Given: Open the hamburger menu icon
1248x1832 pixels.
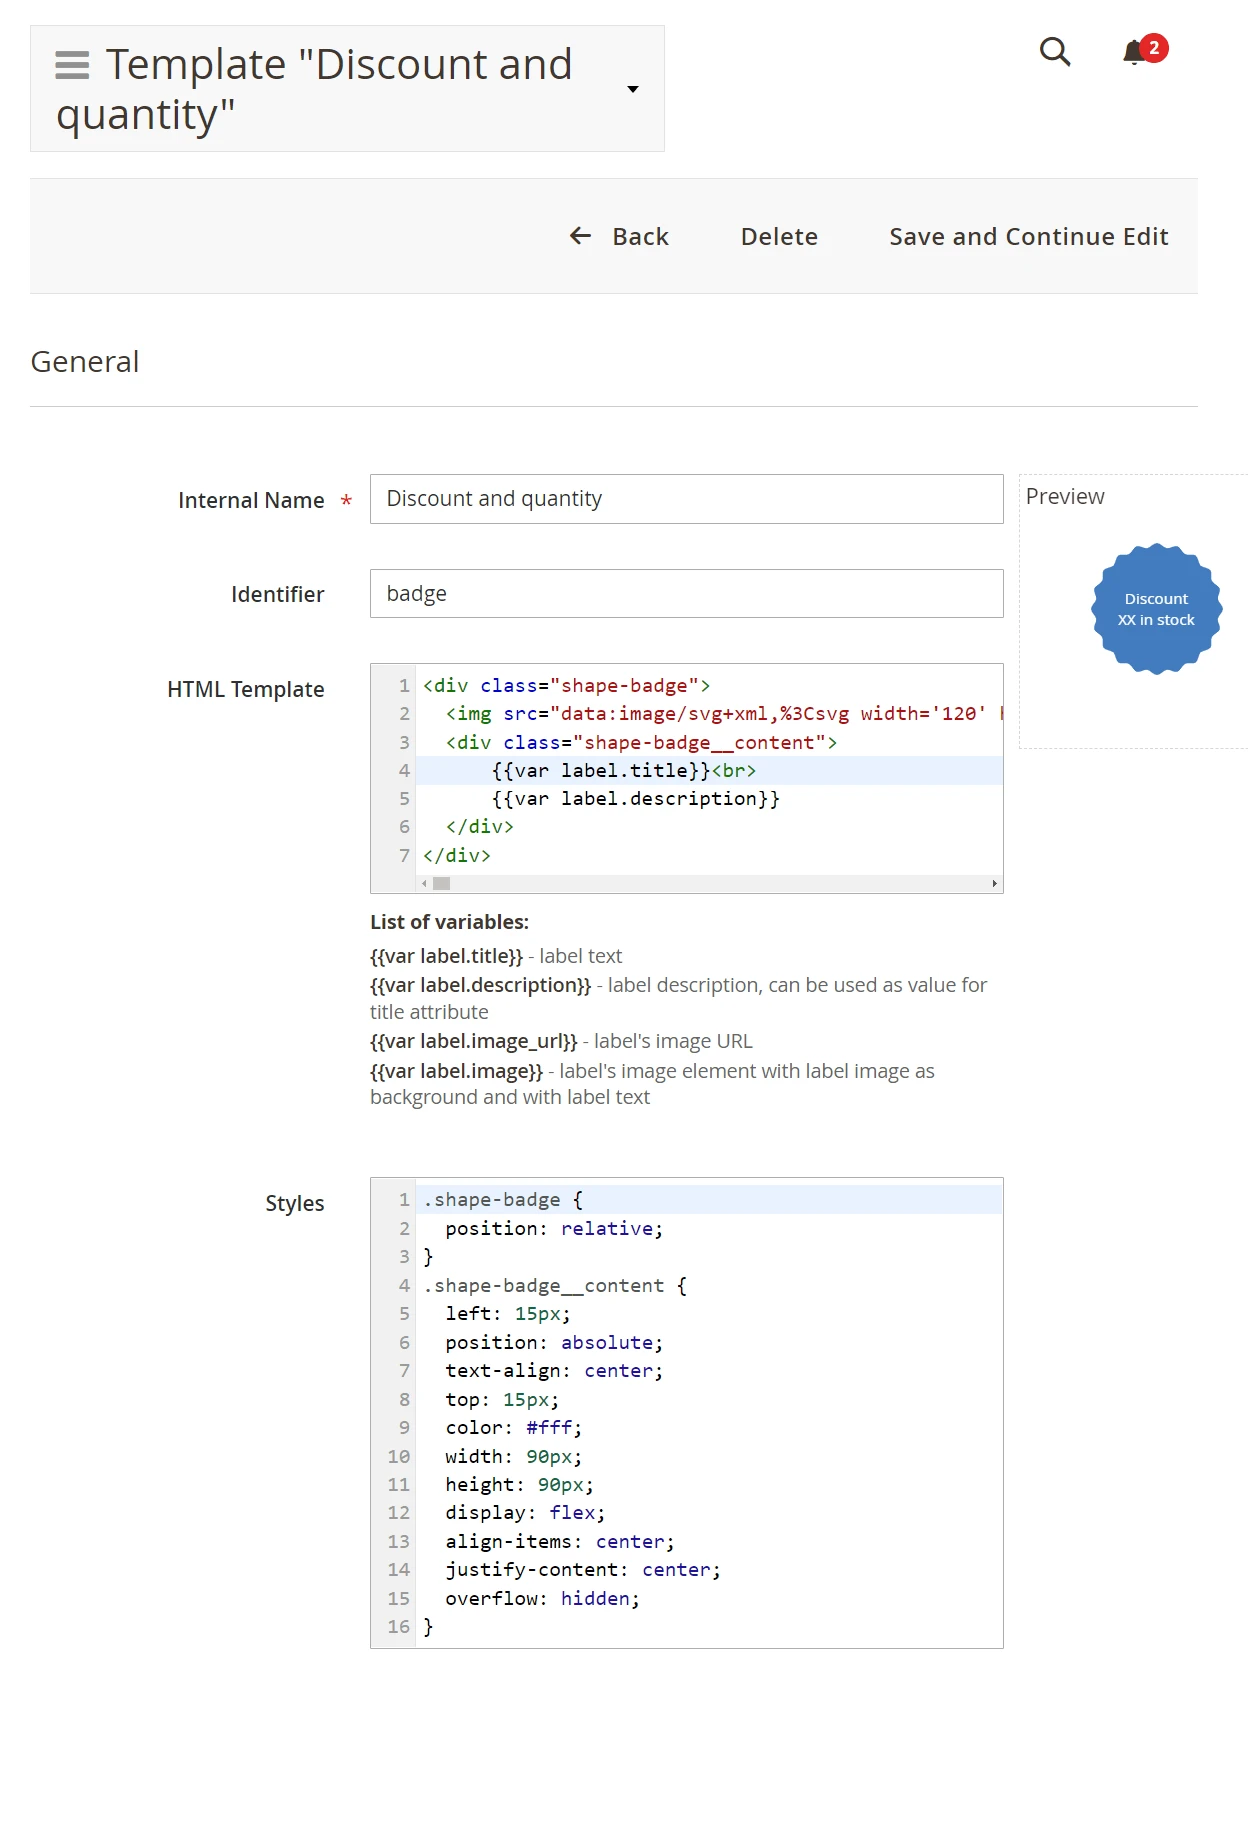Looking at the screenshot, I should pyautogui.click(x=72, y=65).
